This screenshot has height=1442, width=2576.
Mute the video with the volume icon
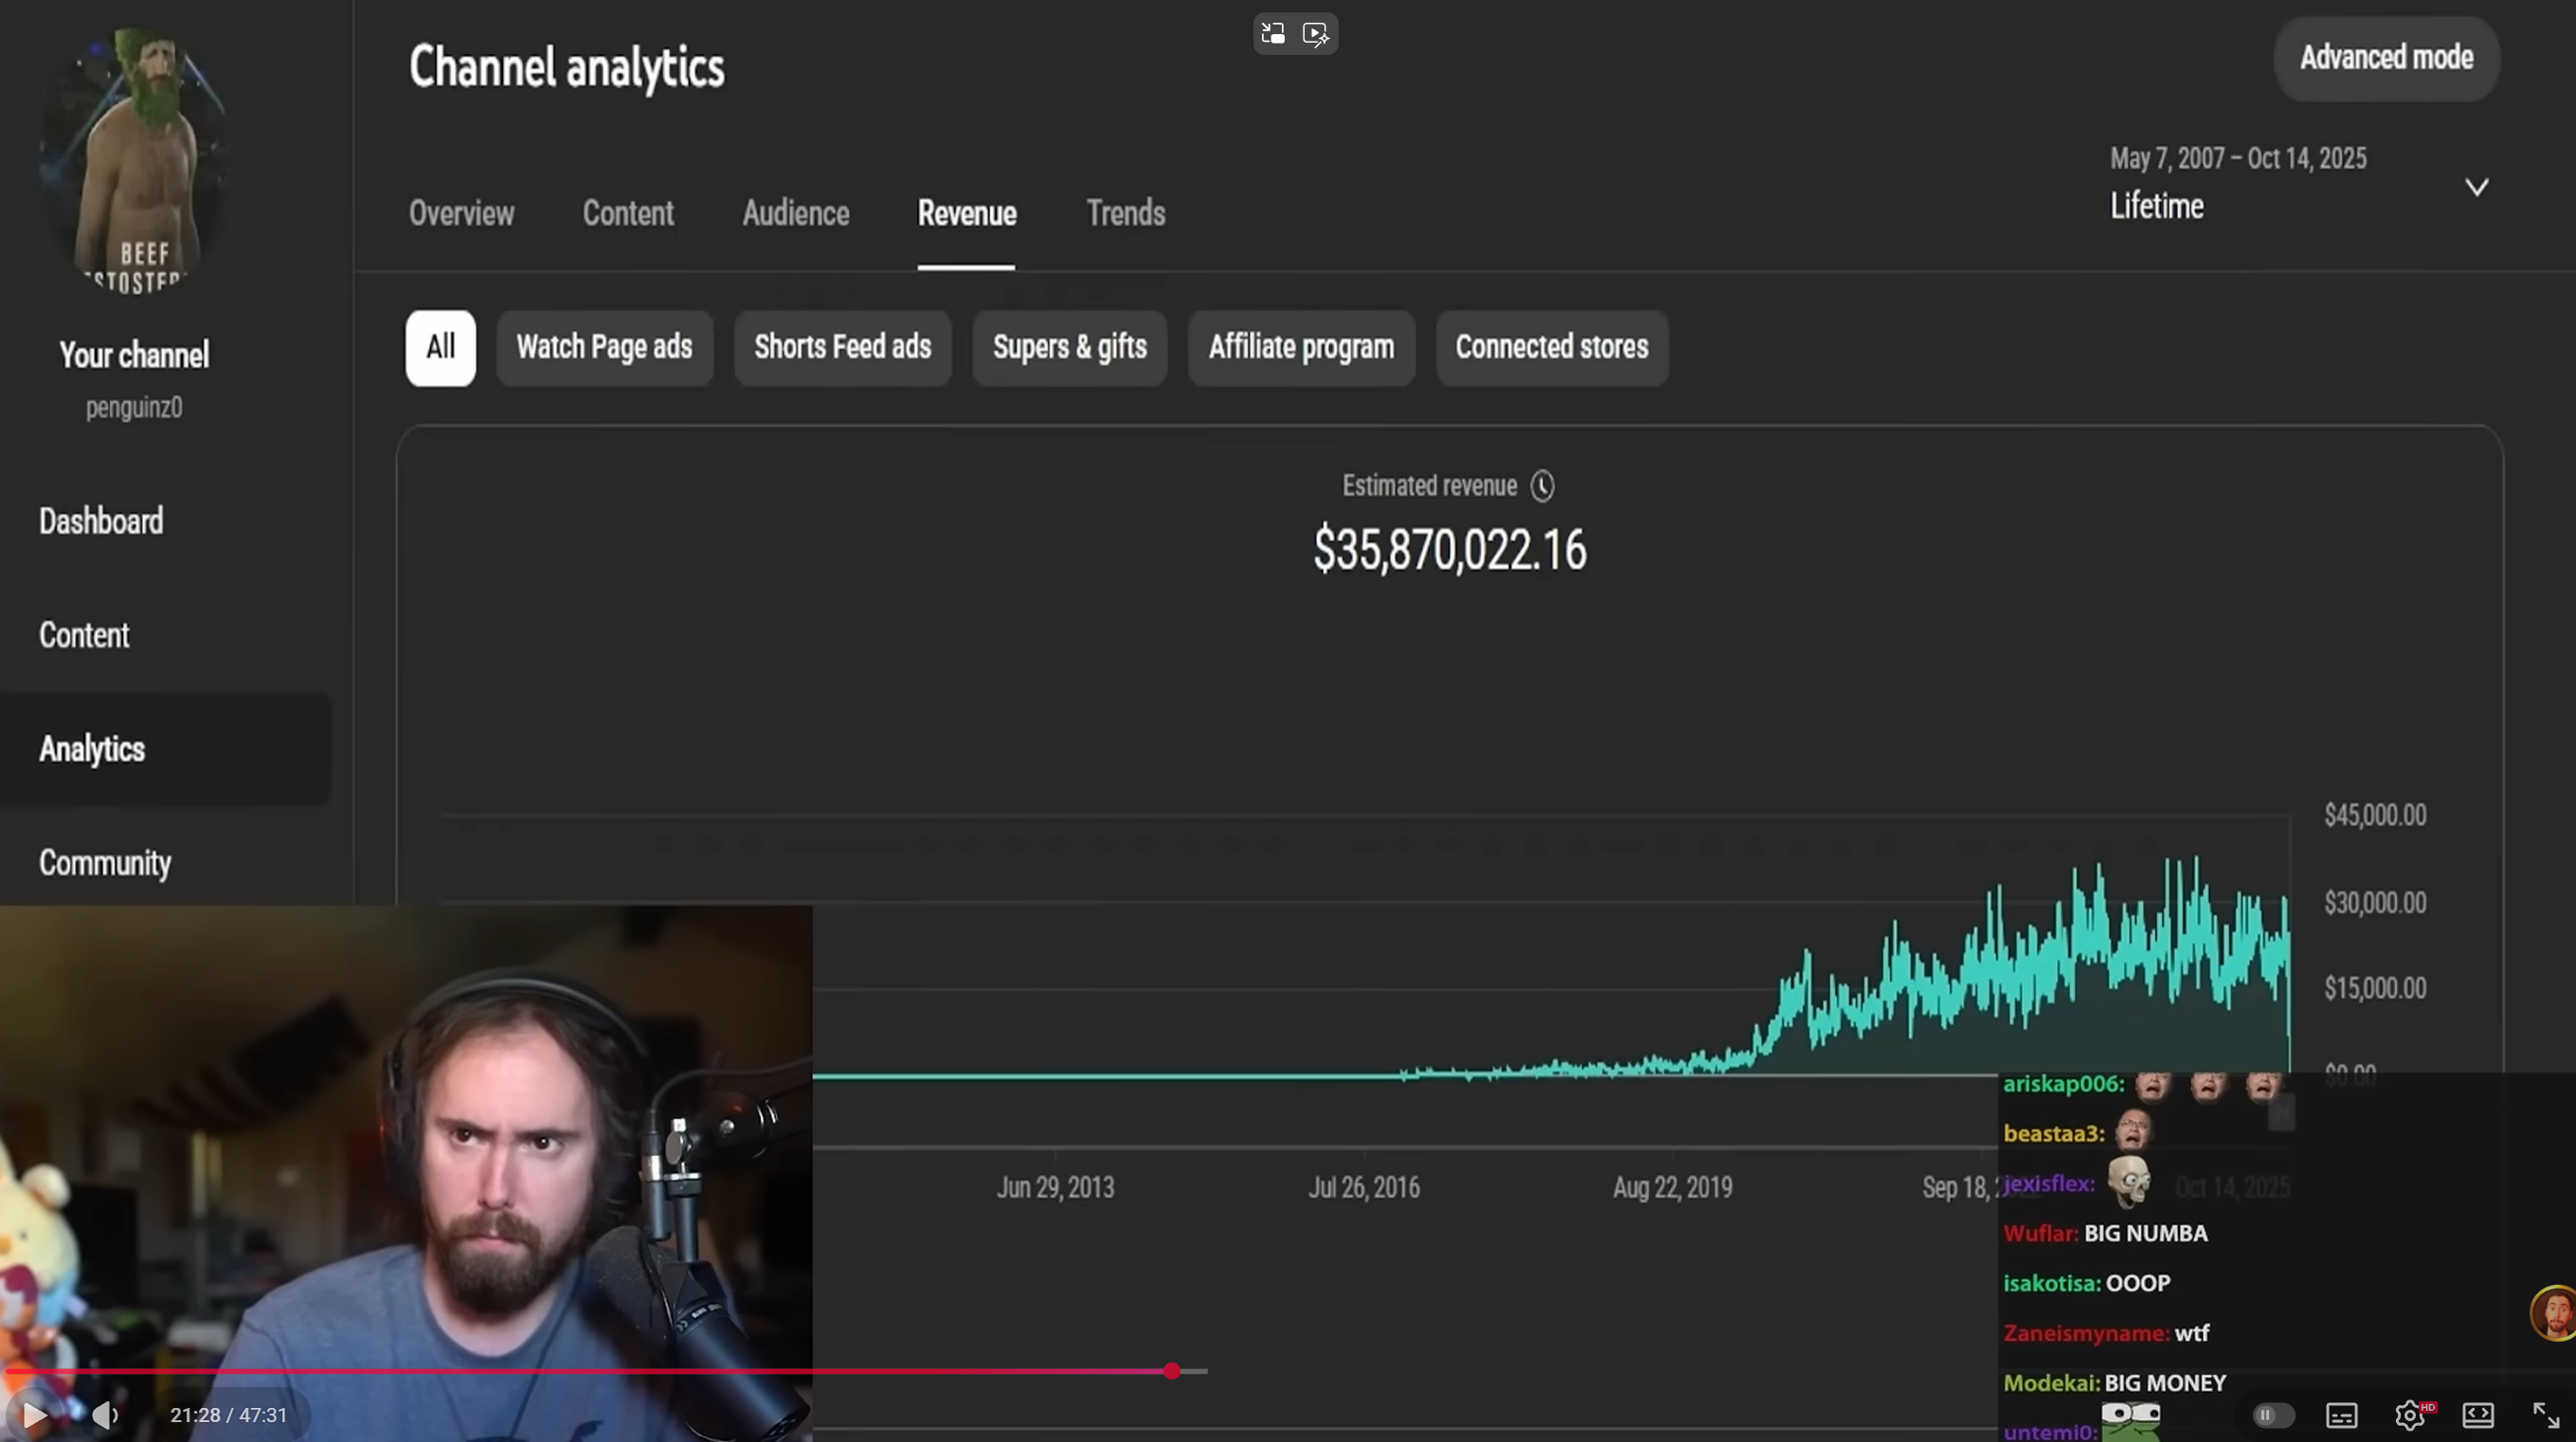[x=105, y=1415]
